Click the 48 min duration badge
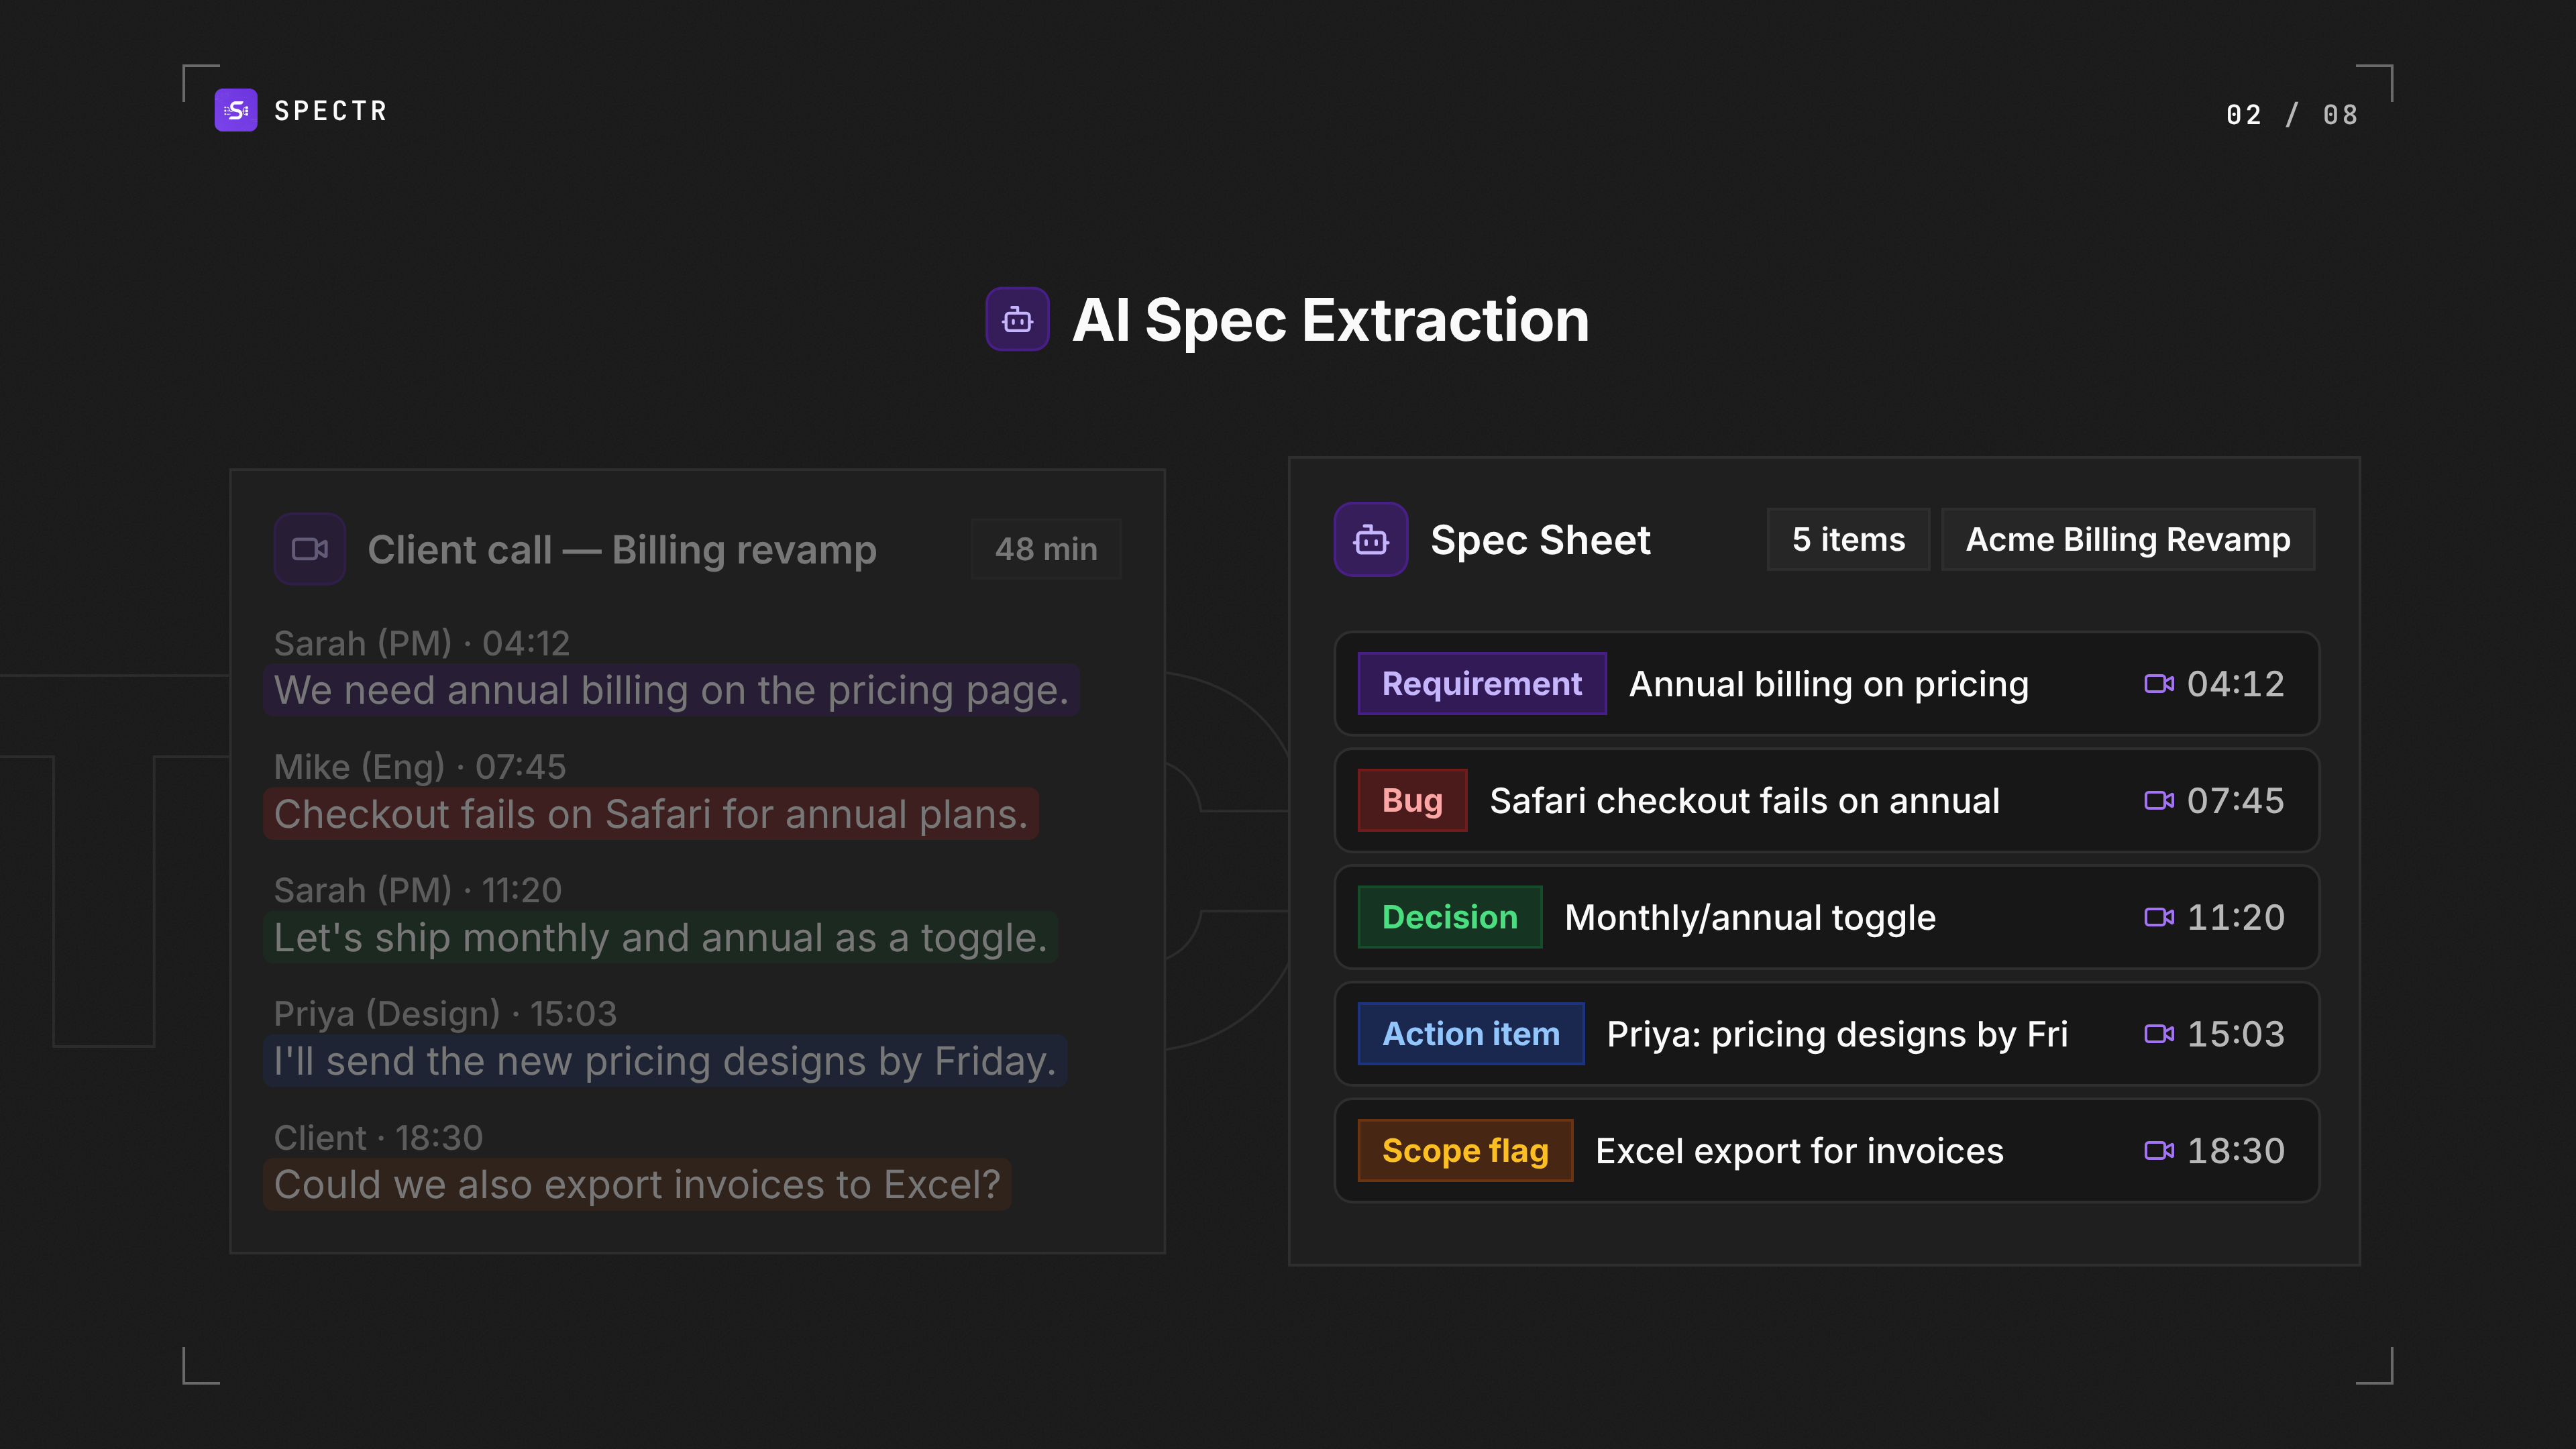This screenshot has width=2576, height=1449. point(1046,549)
